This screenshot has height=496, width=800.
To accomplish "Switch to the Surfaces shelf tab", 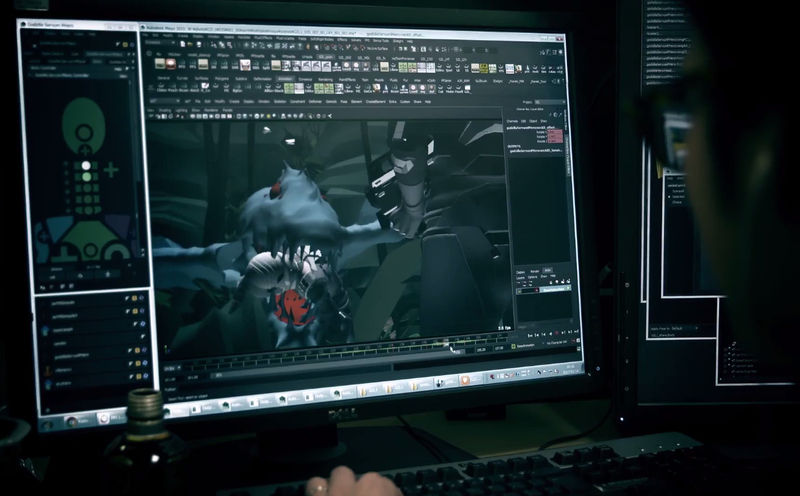I will click(x=202, y=79).
